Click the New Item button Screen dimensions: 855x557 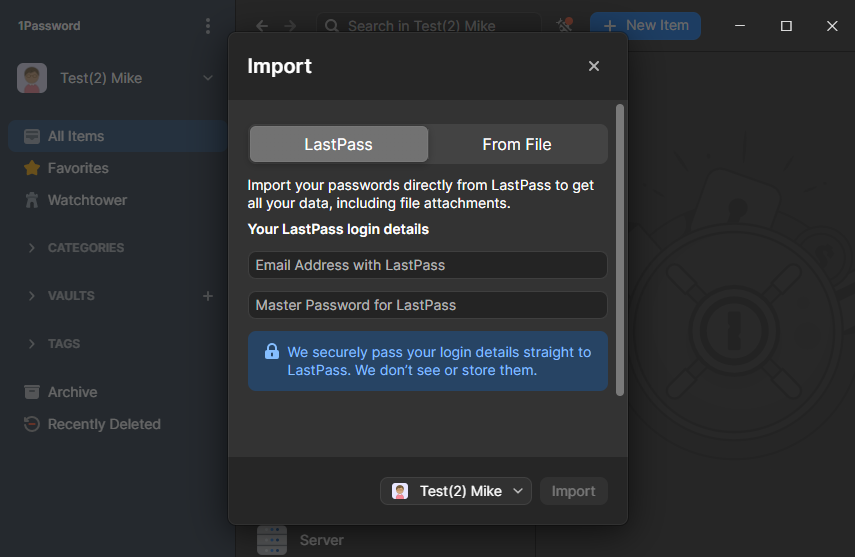click(645, 26)
